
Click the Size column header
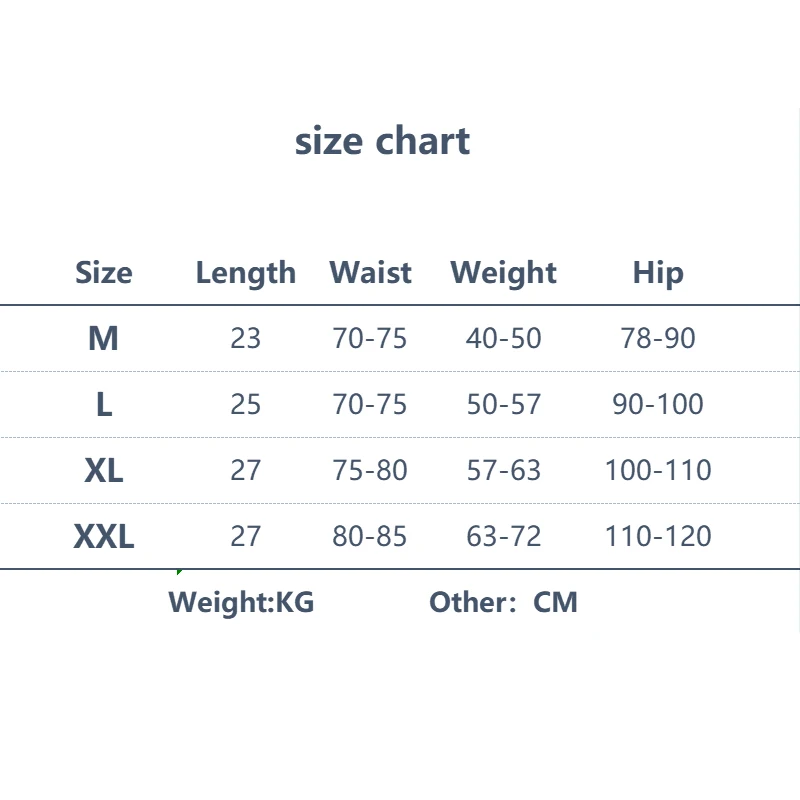104,272
